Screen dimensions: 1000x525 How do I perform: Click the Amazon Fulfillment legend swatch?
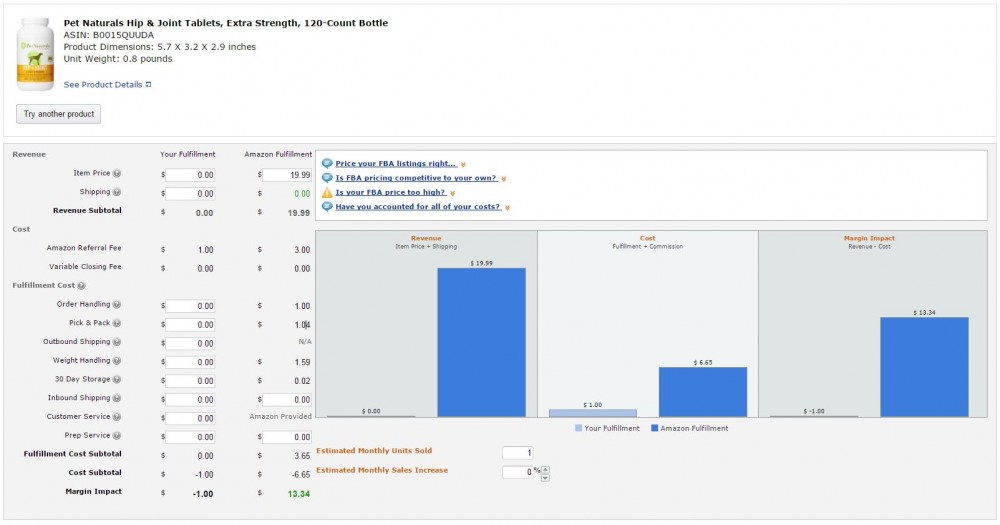(654, 429)
